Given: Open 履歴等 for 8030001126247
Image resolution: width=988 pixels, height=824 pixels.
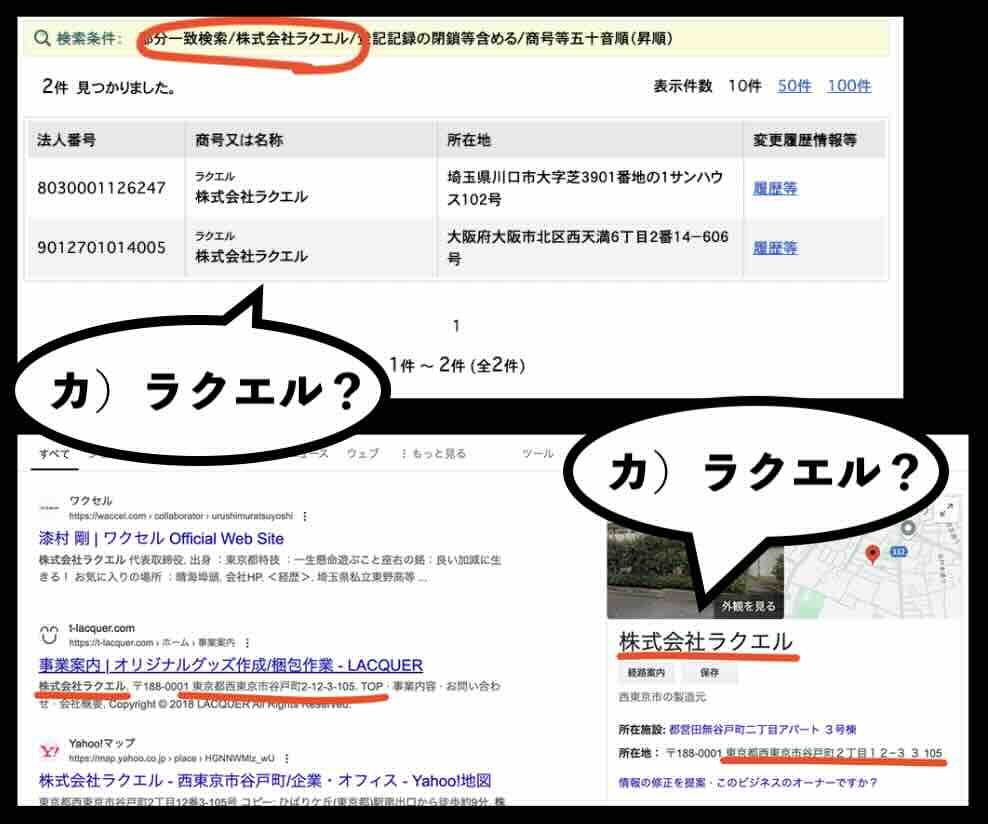Looking at the screenshot, I should 775,188.
